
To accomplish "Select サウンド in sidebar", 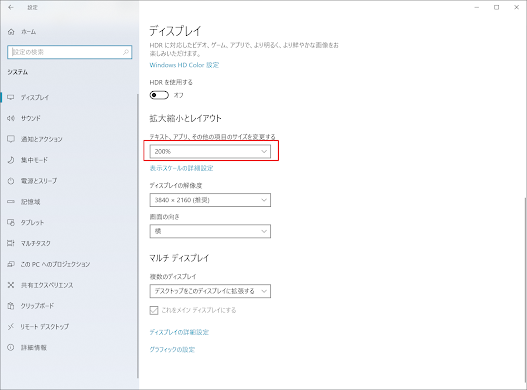I will (31, 118).
